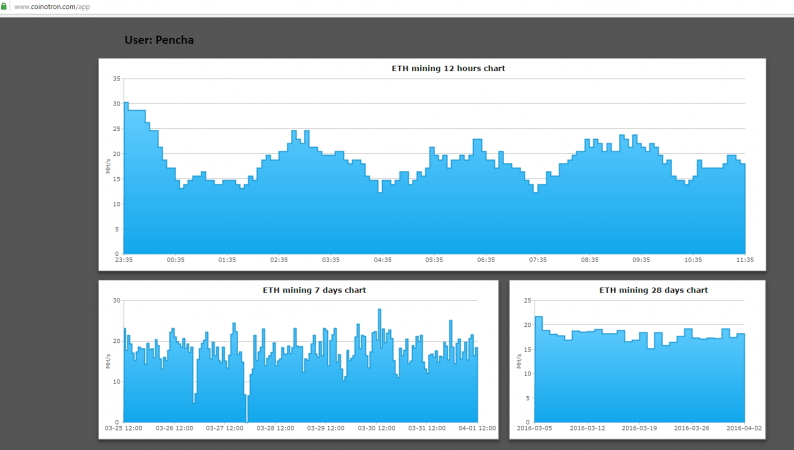794x450 pixels.
Task: Click the 00:35 time axis label
Action: [x=176, y=260]
